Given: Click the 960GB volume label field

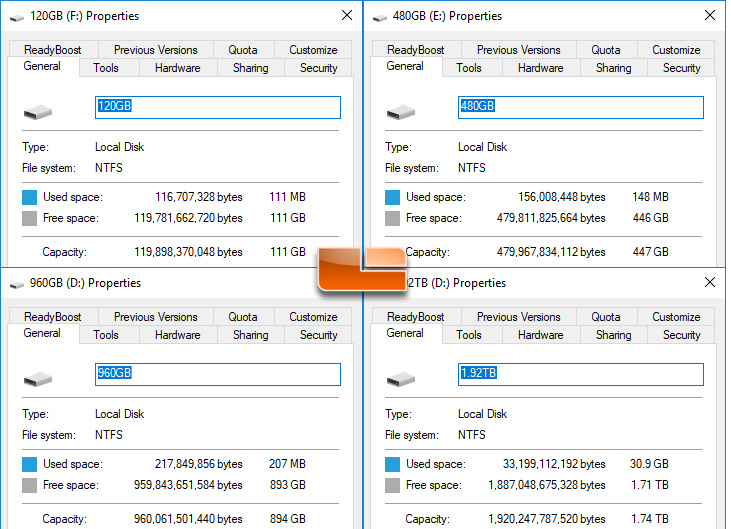Looking at the screenshot, I should [x=218, y=374].
